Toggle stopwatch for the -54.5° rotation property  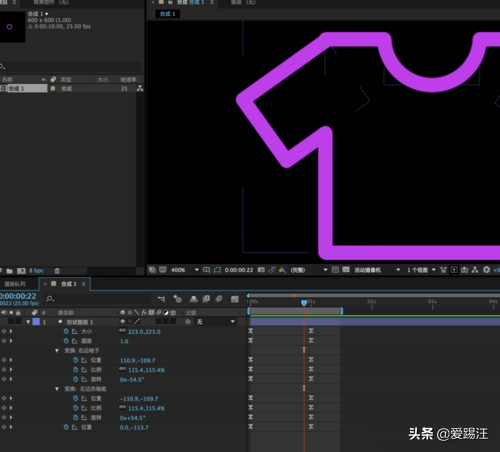tap(76, 379)
